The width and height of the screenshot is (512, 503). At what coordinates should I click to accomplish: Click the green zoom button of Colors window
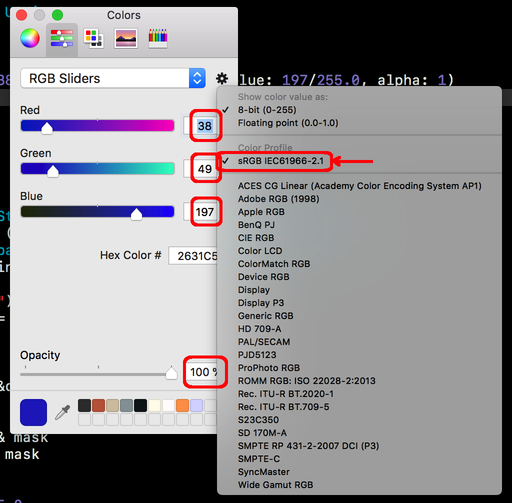click(57, 15)
